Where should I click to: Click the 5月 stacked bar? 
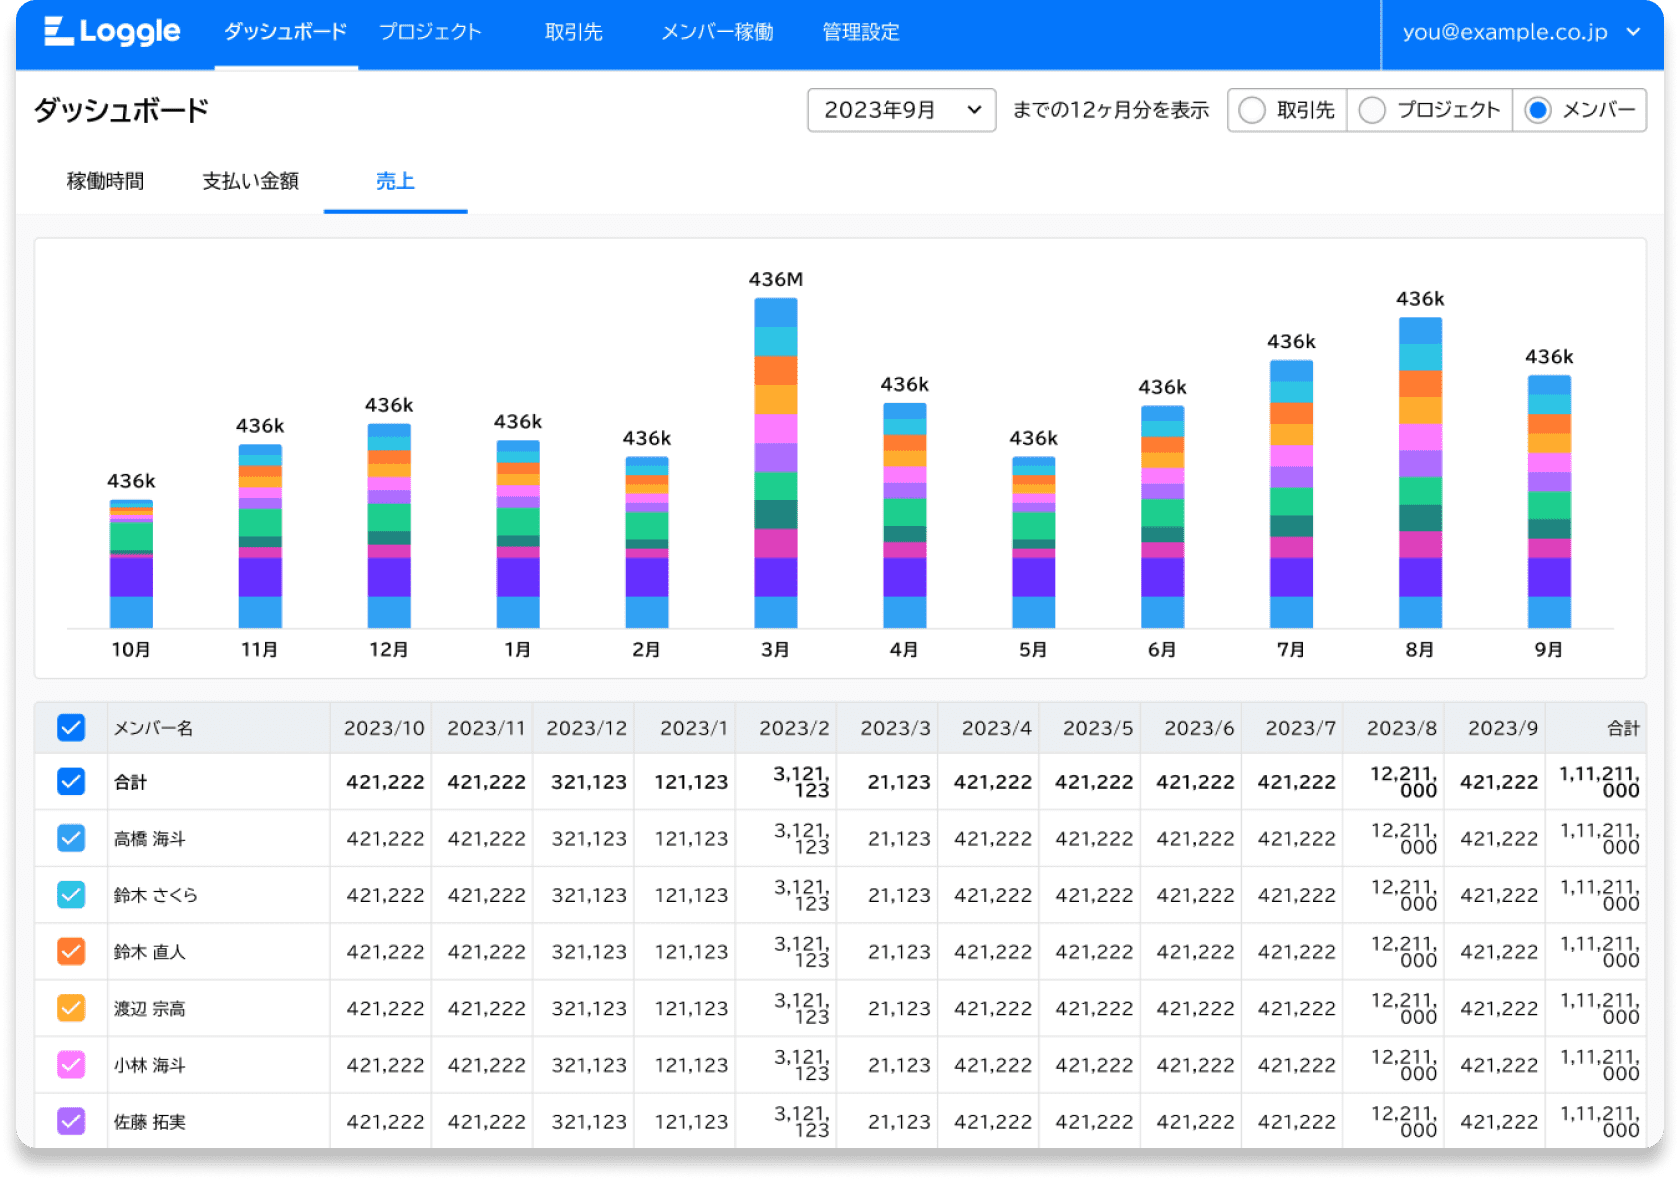[1034, 543]
